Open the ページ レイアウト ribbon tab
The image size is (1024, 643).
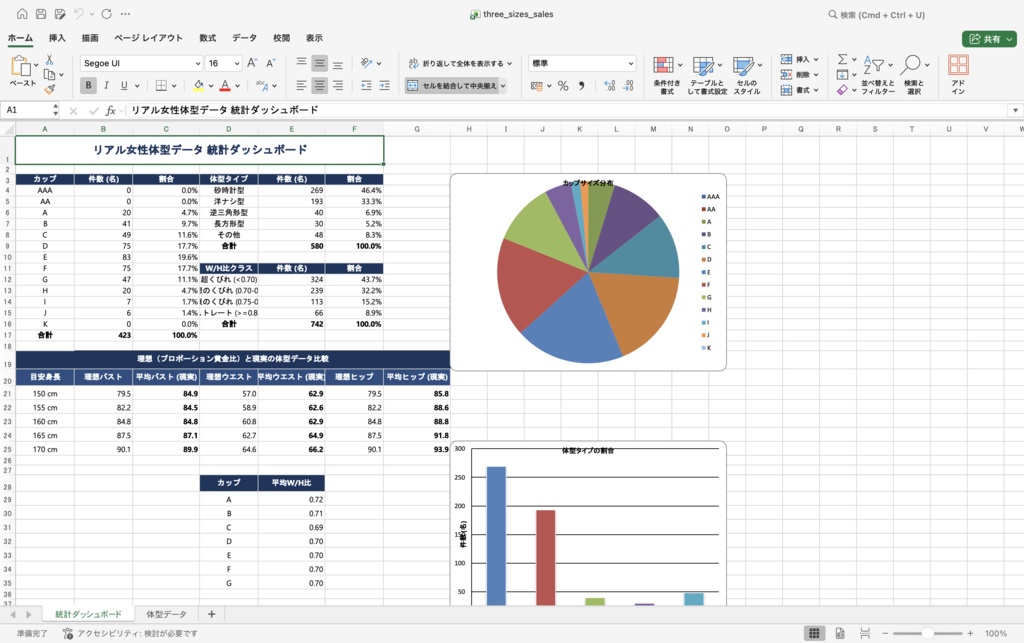click(x=148, y=38)
